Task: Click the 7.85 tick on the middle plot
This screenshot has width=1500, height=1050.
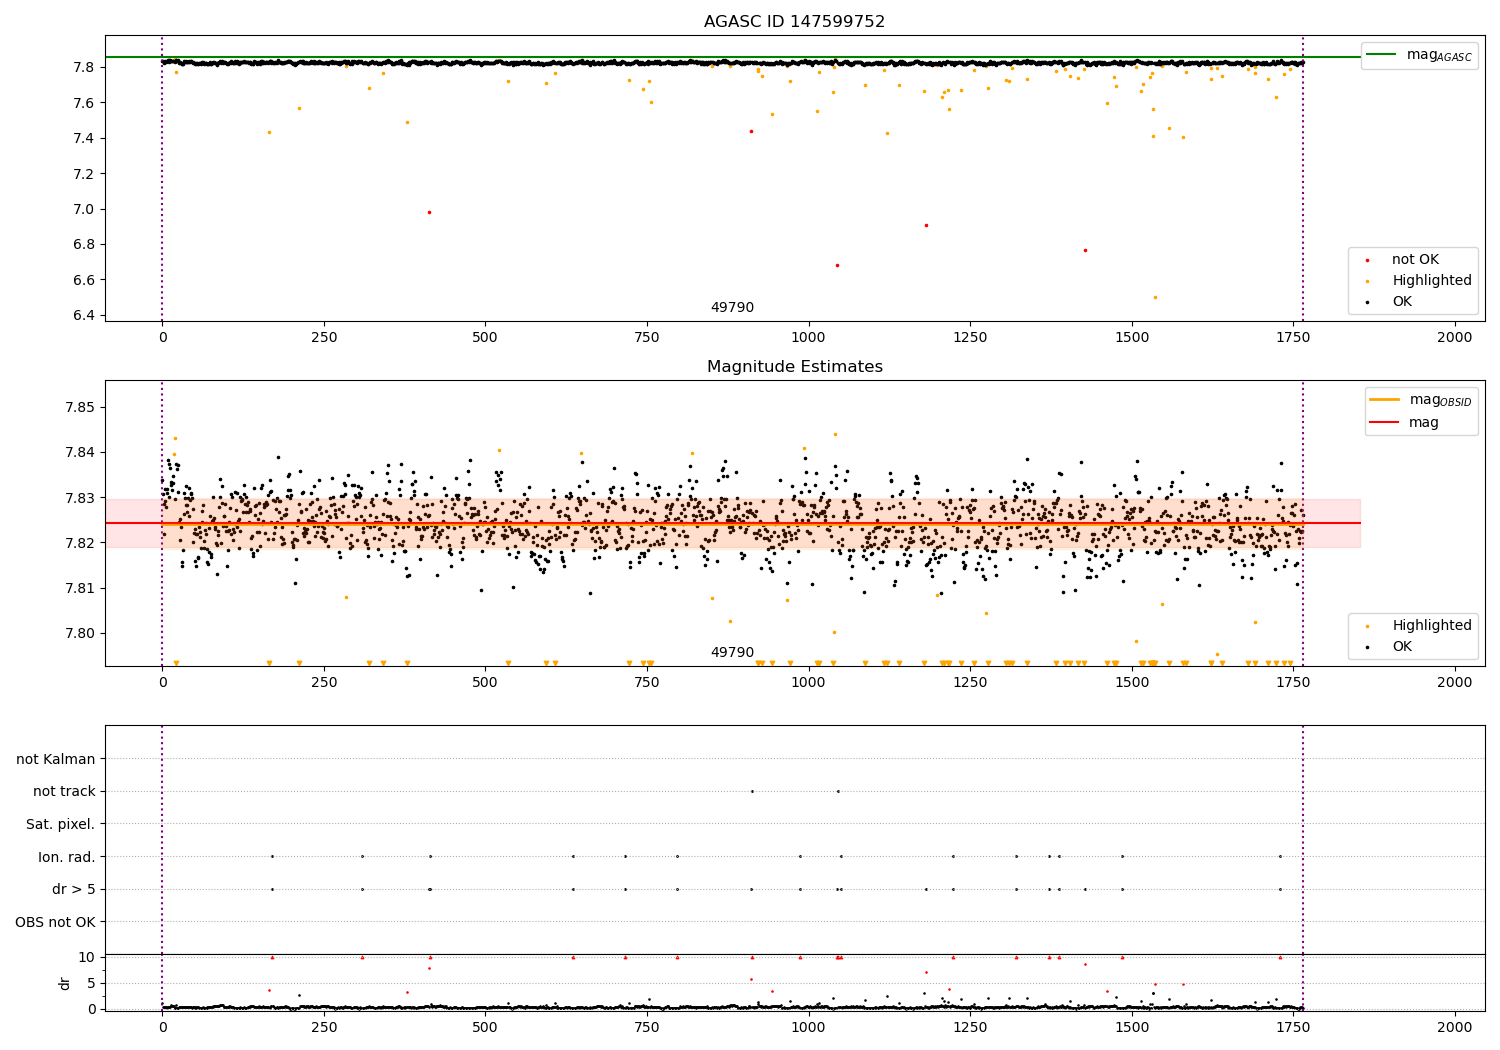Action: point(80,408)
